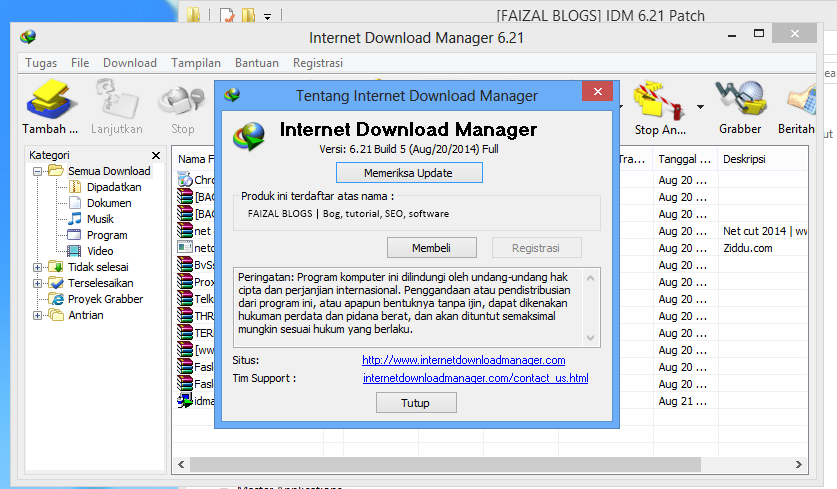Click the 'Aug 21 ...' date cell

[683, 401]
